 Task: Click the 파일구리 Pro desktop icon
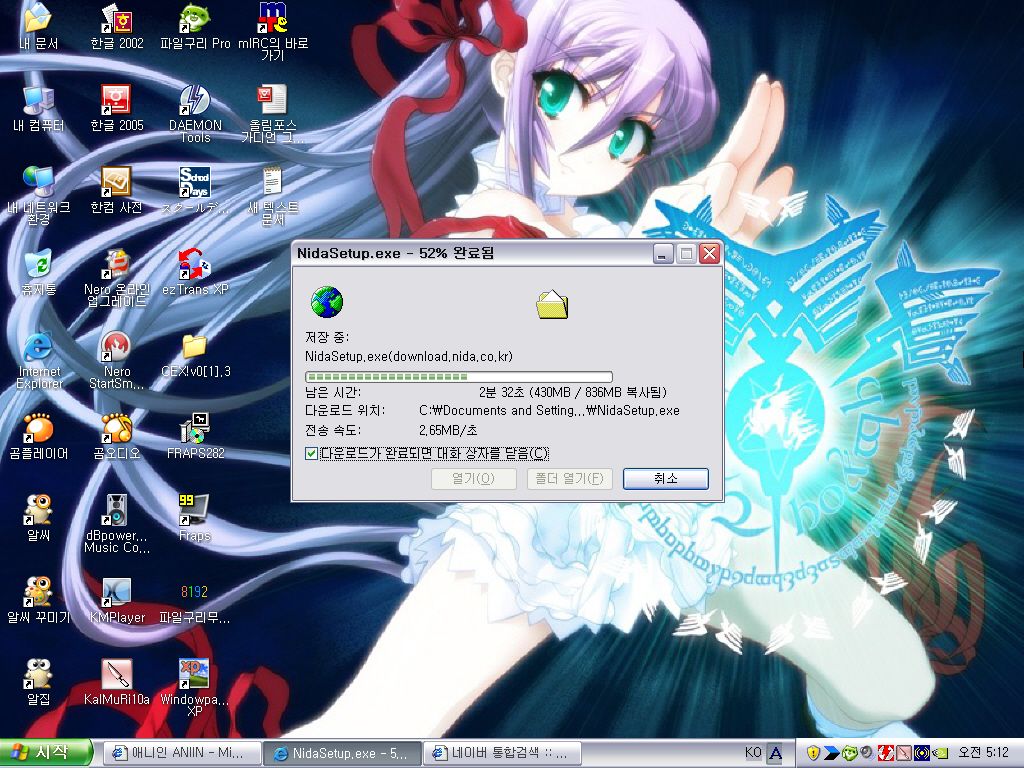coord(194,19)
